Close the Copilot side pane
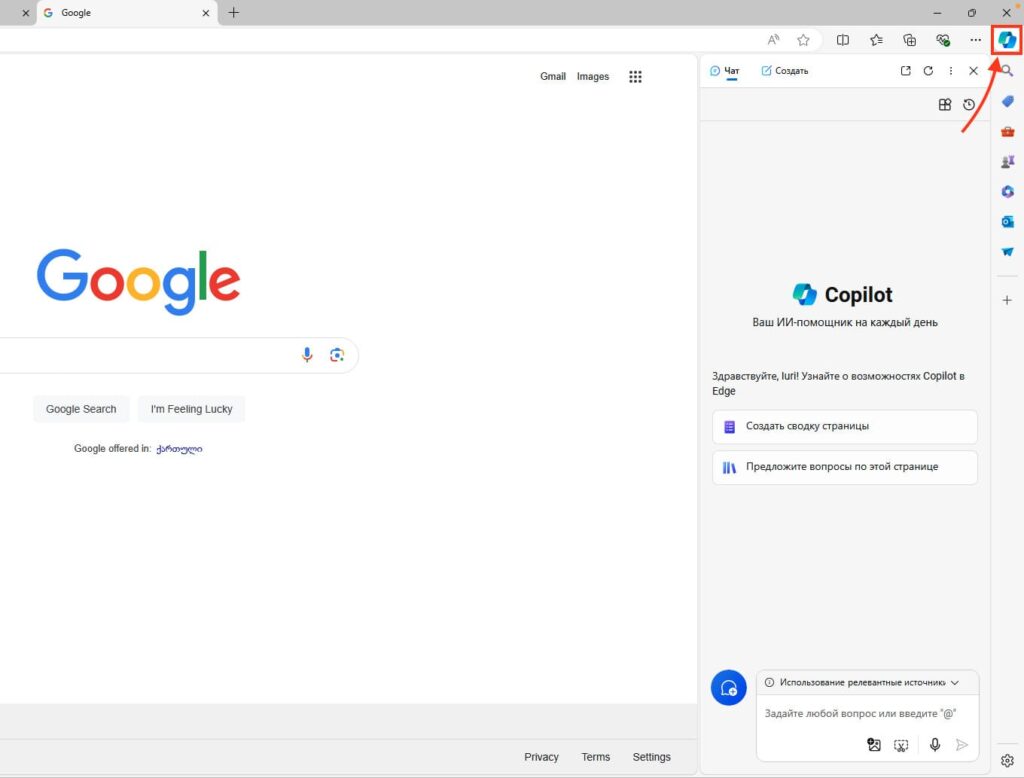This screenshot has width=1024, height=778. coord(973,71)
